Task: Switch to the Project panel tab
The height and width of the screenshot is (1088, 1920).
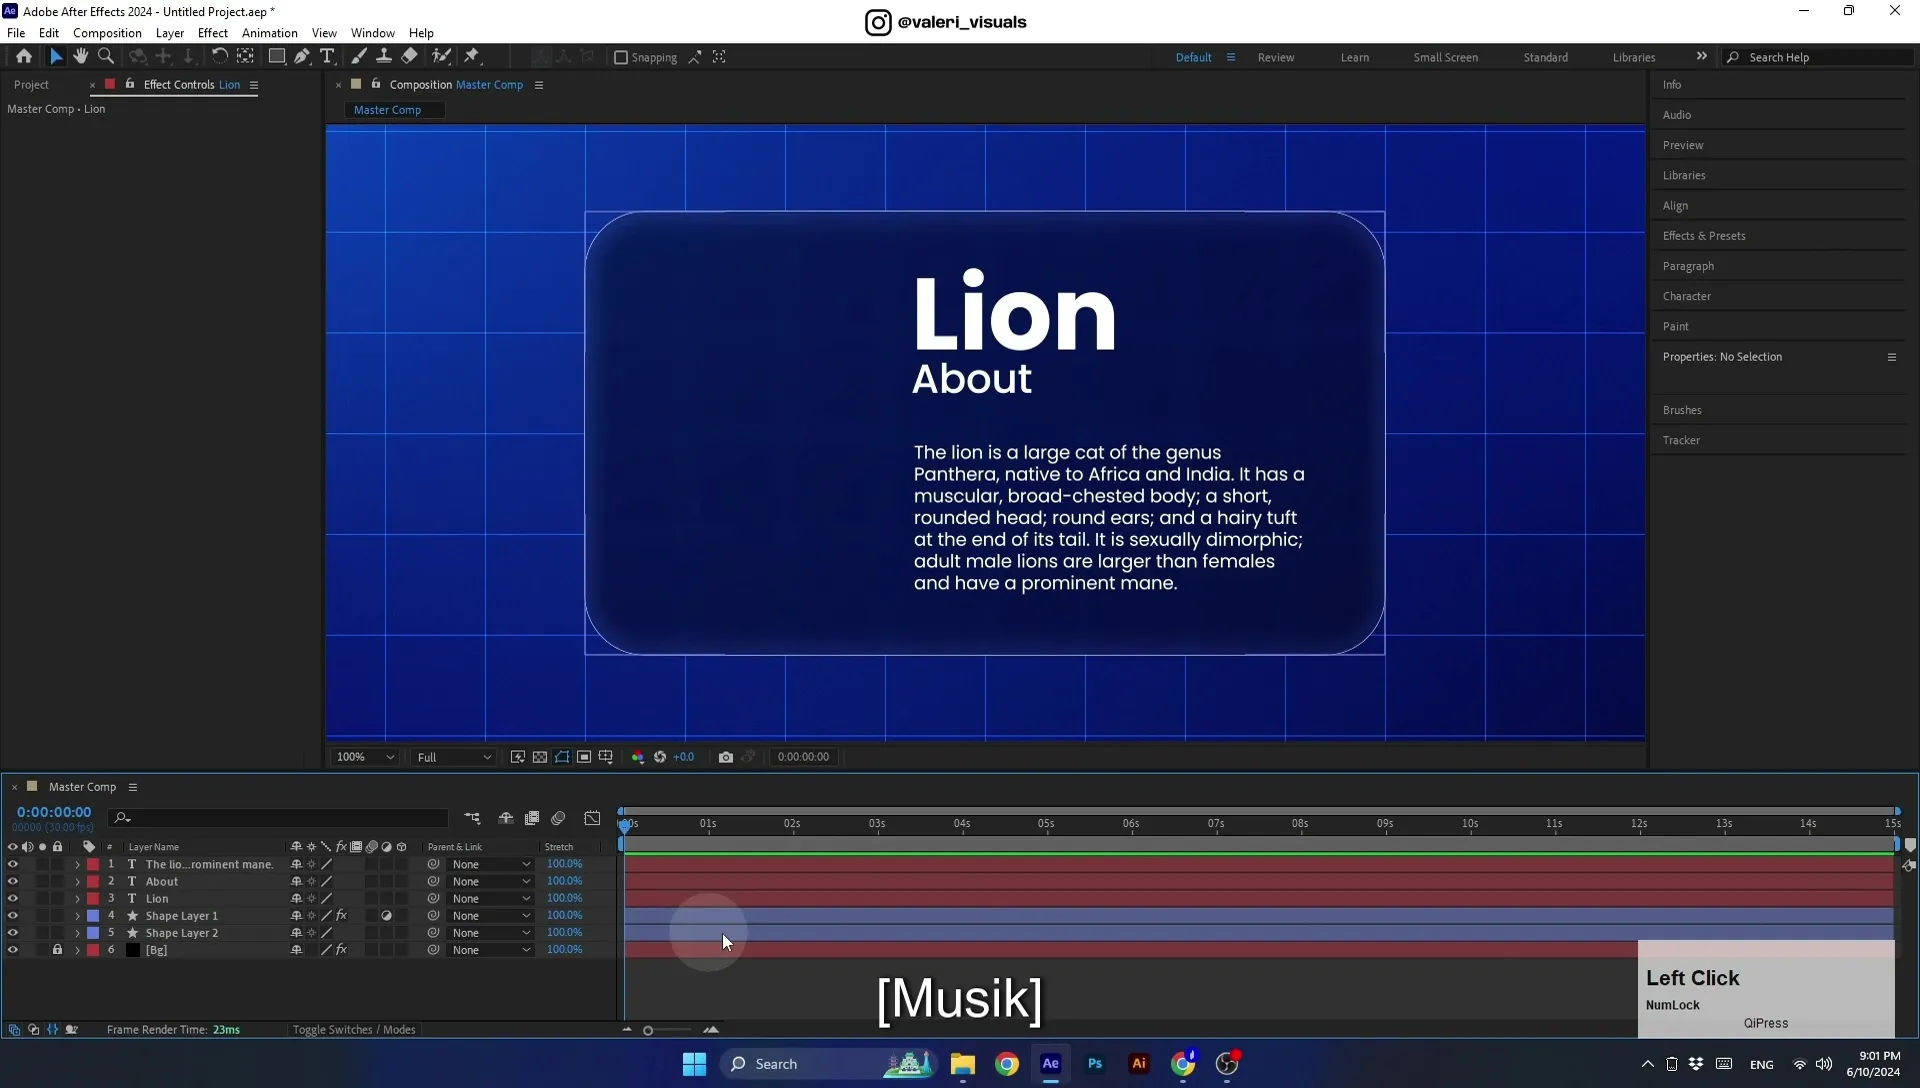Action: tap(31, 85)
